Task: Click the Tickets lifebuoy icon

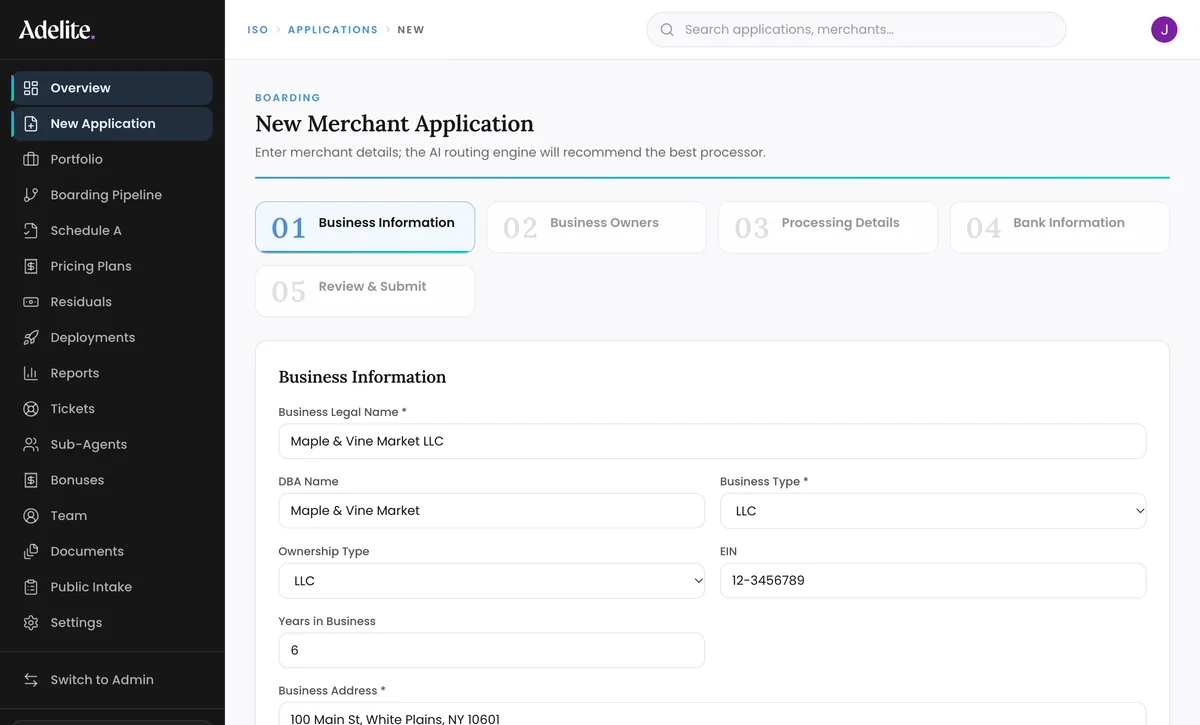Action: tap(31, 409)
